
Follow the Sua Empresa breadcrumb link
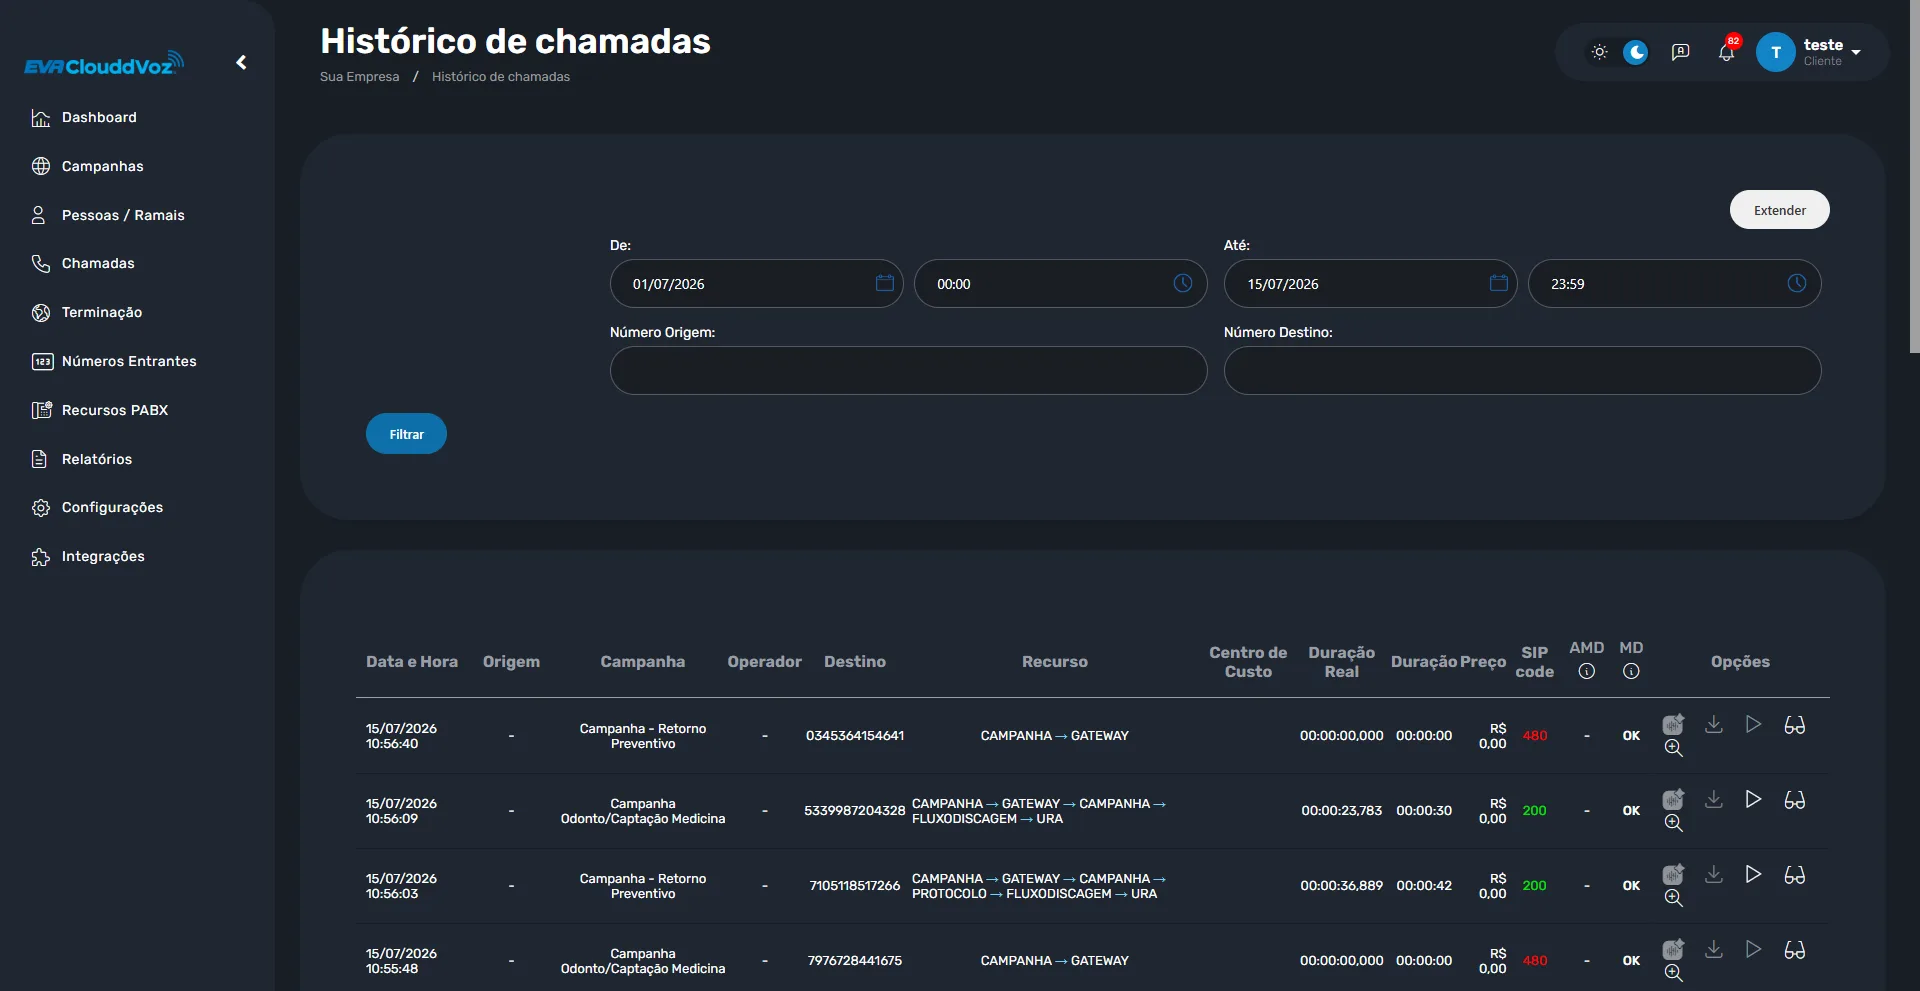359,77
